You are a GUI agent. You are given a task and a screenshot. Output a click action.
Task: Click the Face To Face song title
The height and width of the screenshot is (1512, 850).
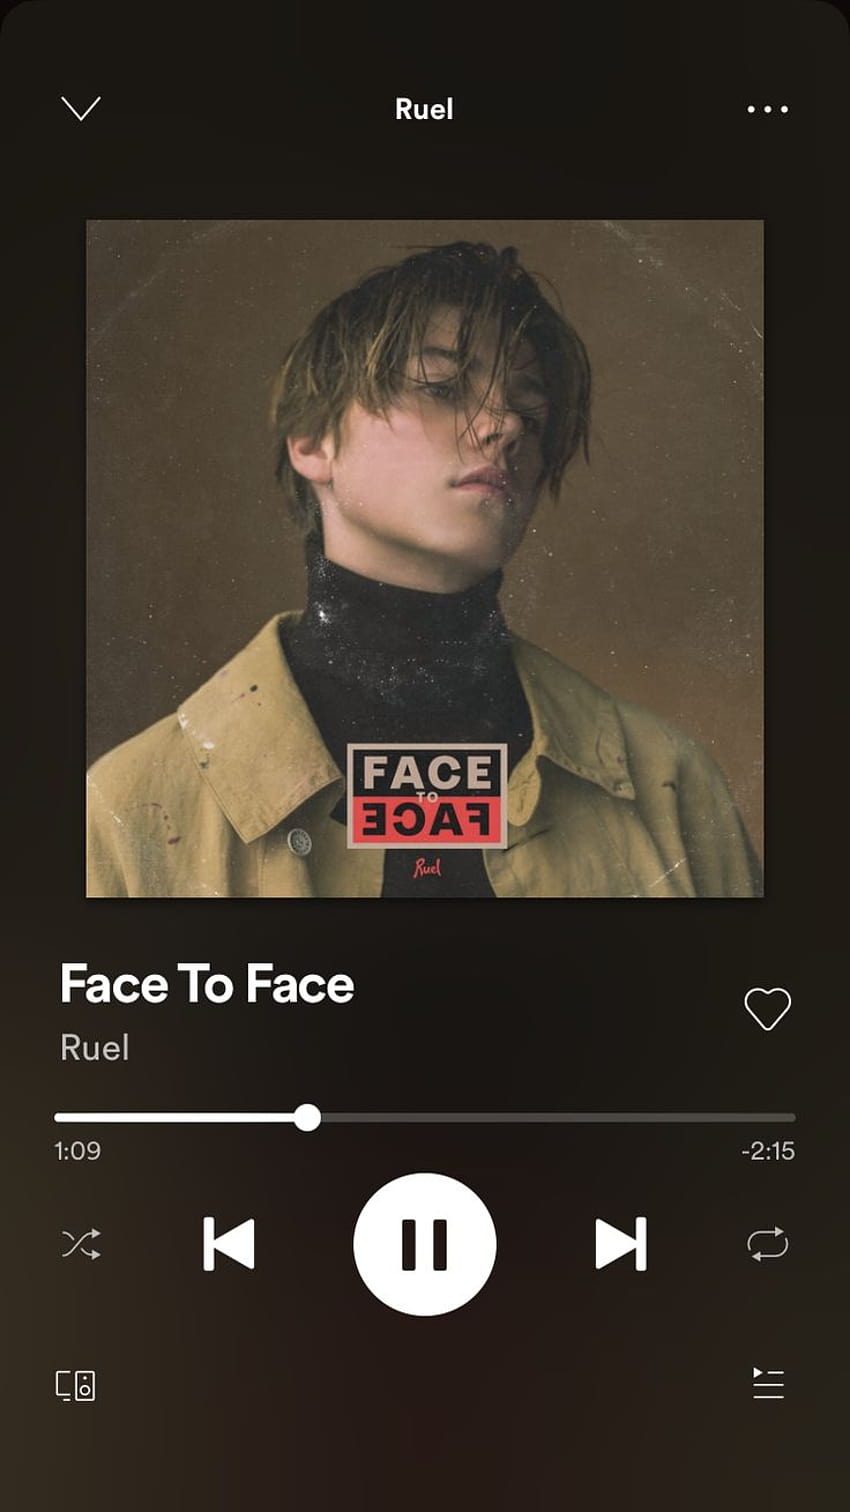(207, 984)
